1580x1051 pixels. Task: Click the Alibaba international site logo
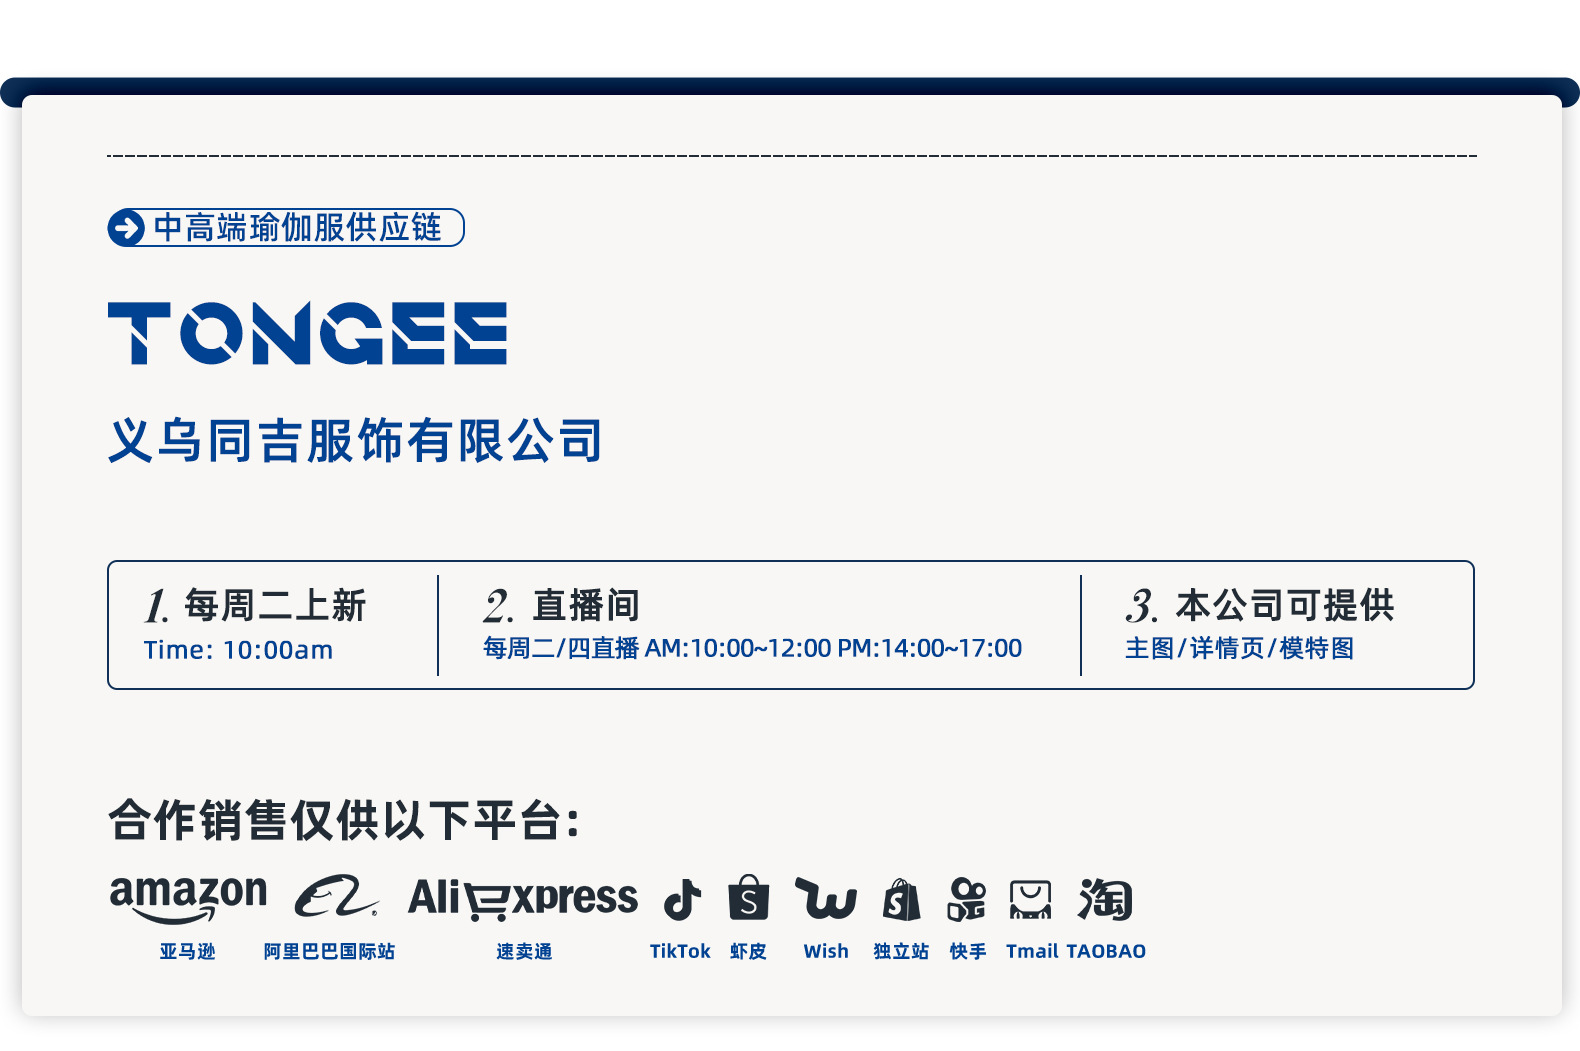[x=337, y=897]
